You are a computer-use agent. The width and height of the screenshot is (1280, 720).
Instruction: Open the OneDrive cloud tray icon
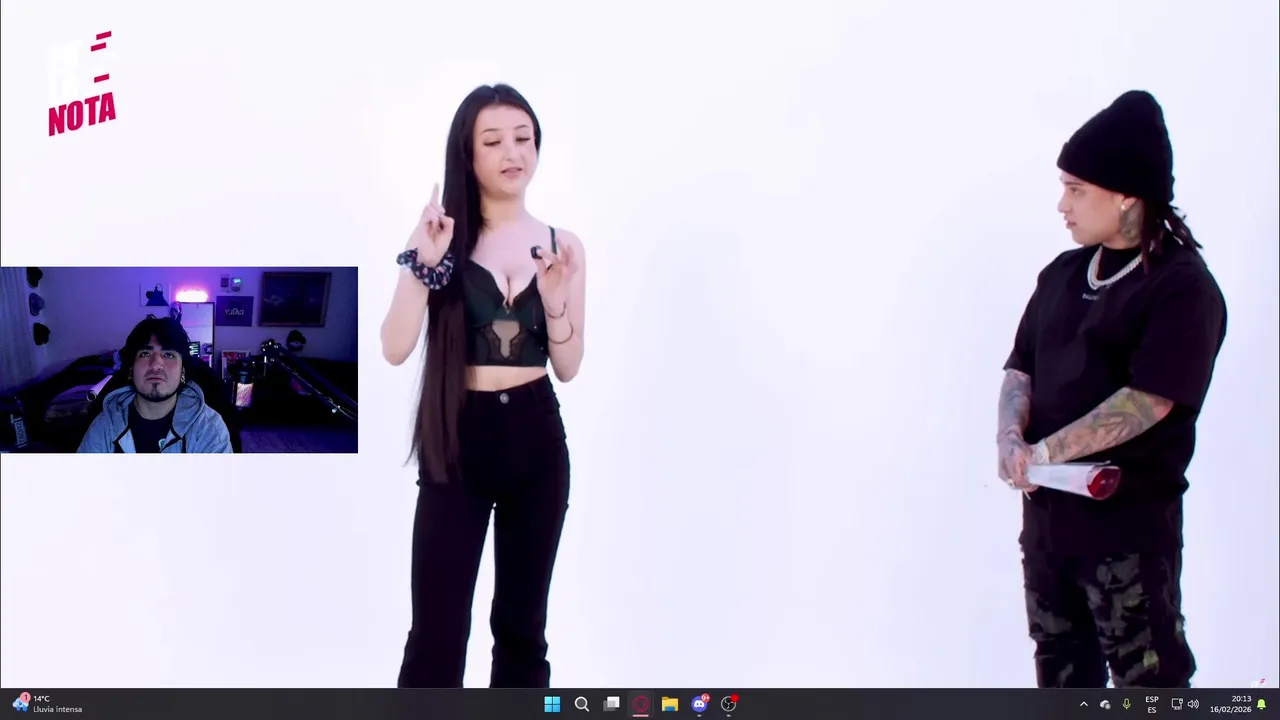1105,704
